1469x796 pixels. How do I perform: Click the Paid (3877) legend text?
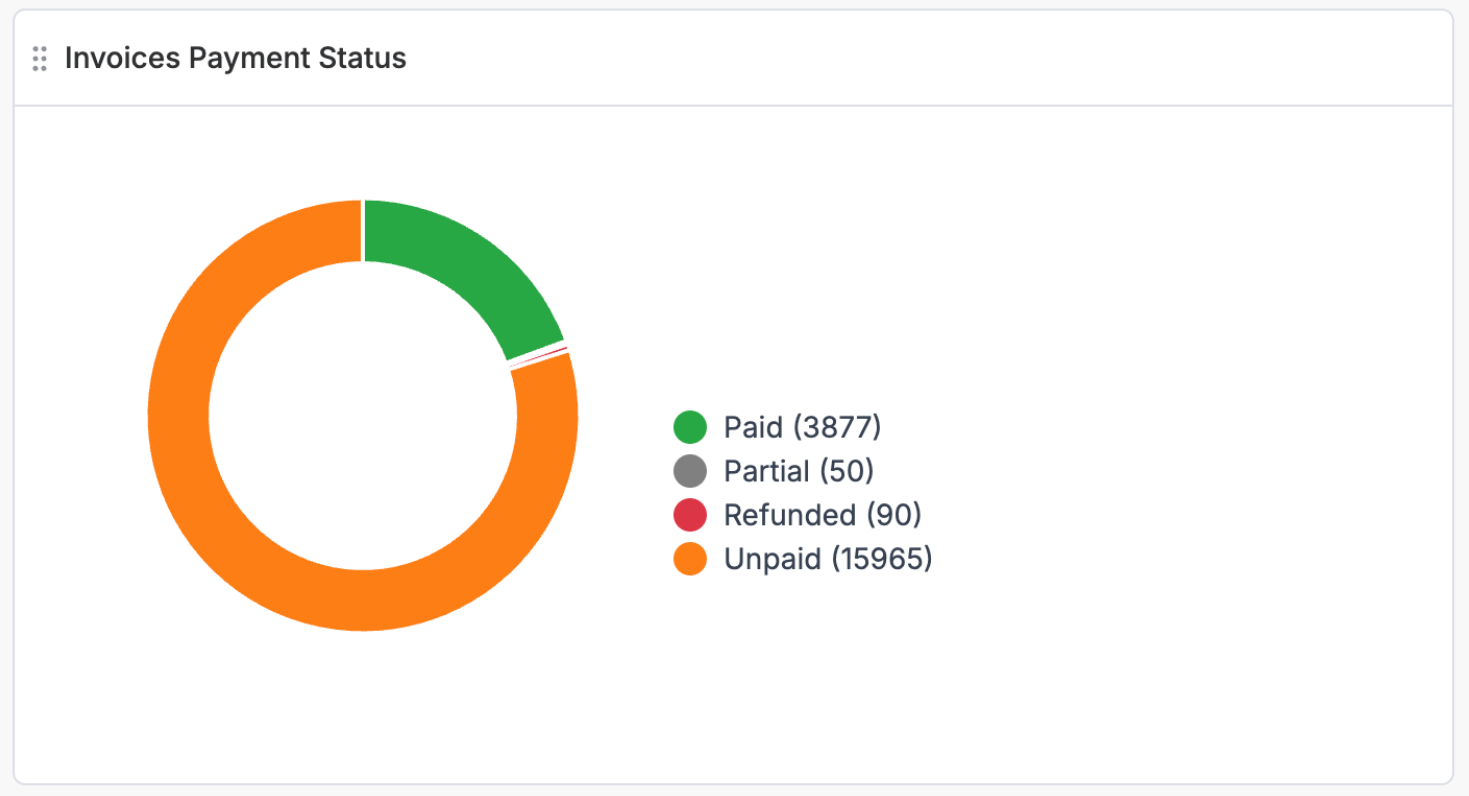800,427
